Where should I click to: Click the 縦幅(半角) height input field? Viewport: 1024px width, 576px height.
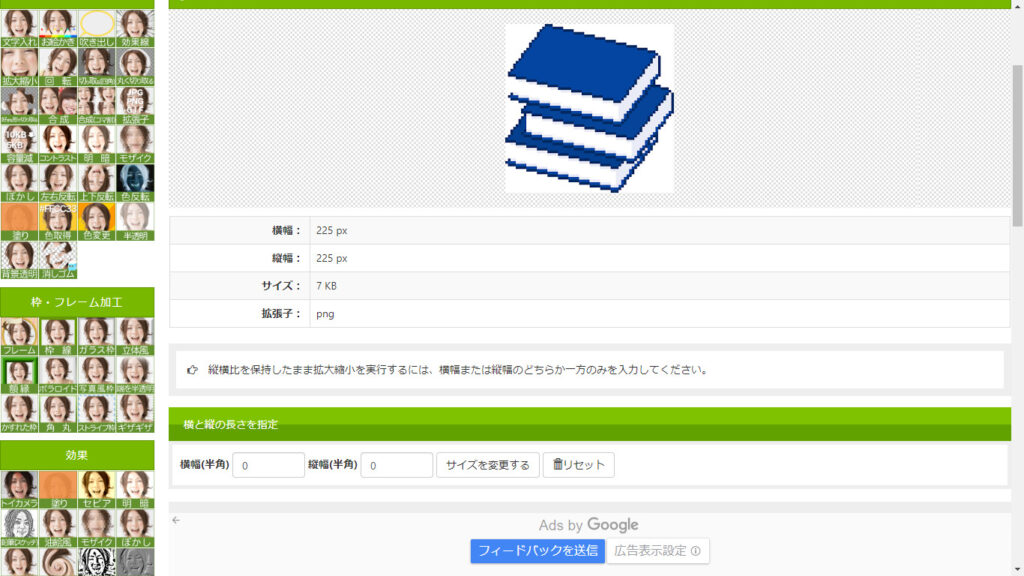click(x=396, y=465)
